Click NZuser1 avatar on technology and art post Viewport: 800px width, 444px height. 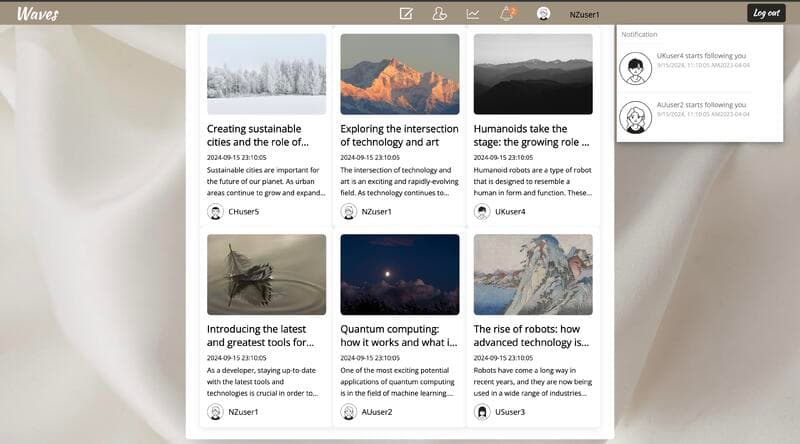pos(349,211)
